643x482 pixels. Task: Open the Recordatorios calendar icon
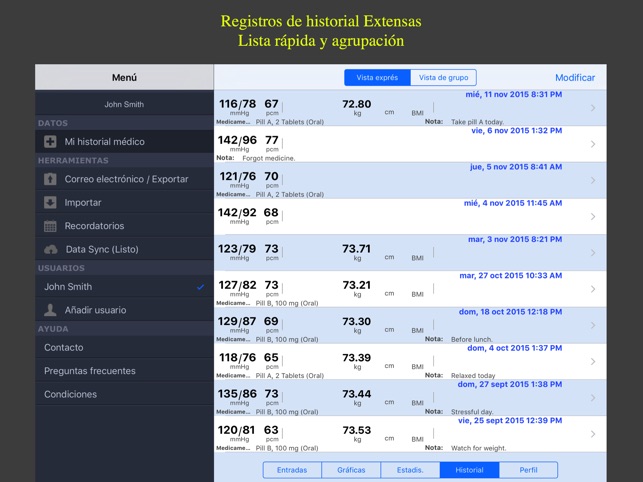pyautogui.click(x=50, y=226)
